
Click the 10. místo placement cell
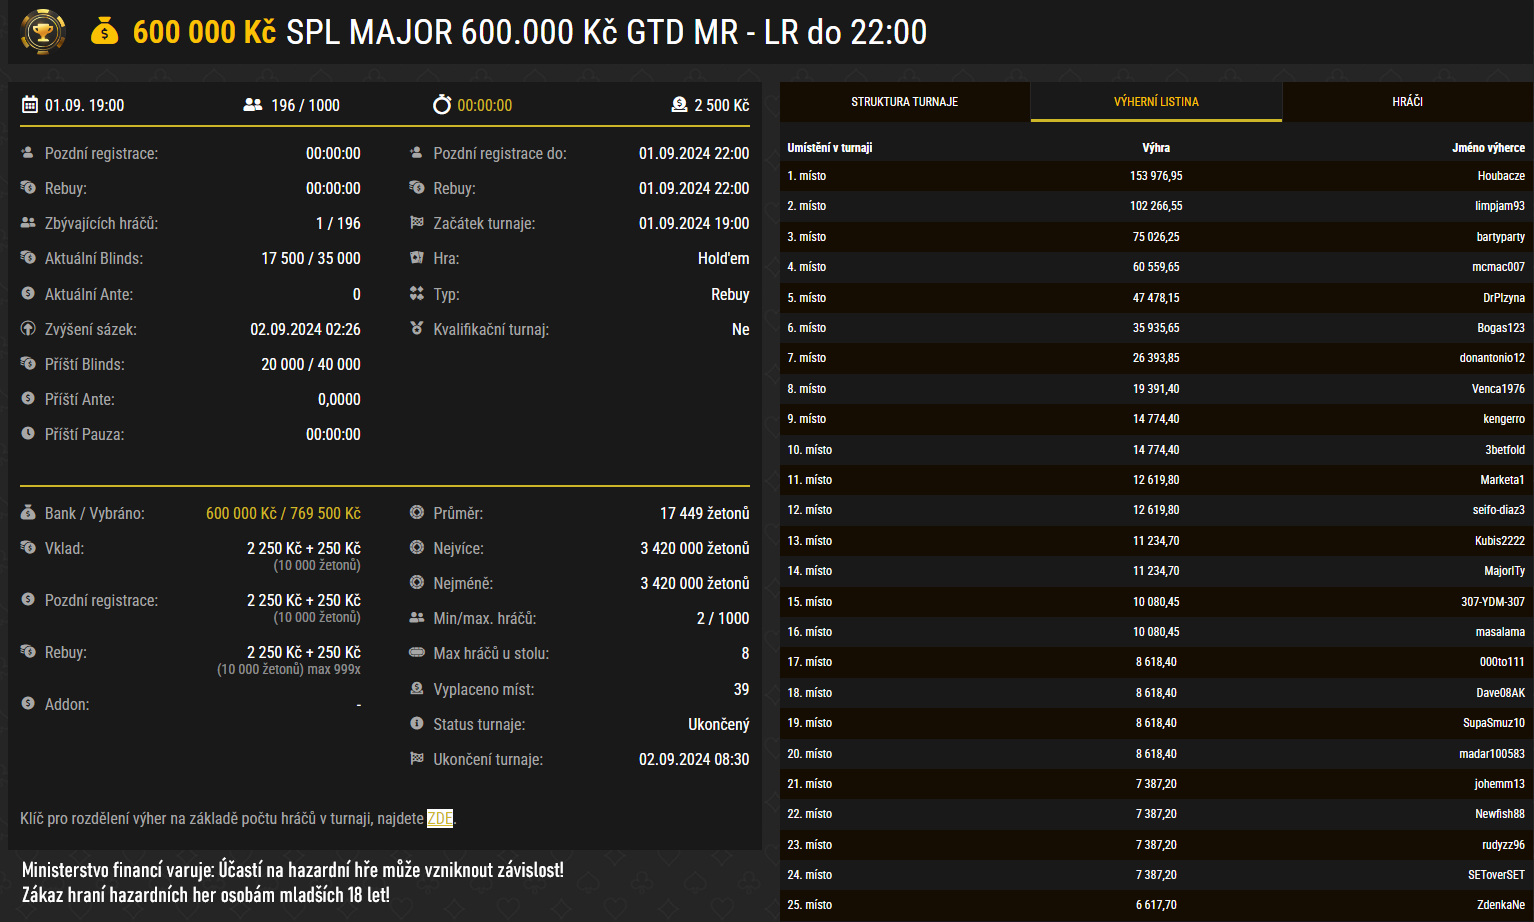click(810, 450)
